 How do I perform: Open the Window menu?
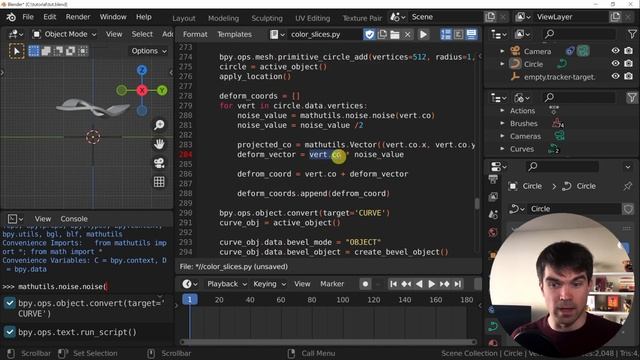tap(113, 17)
